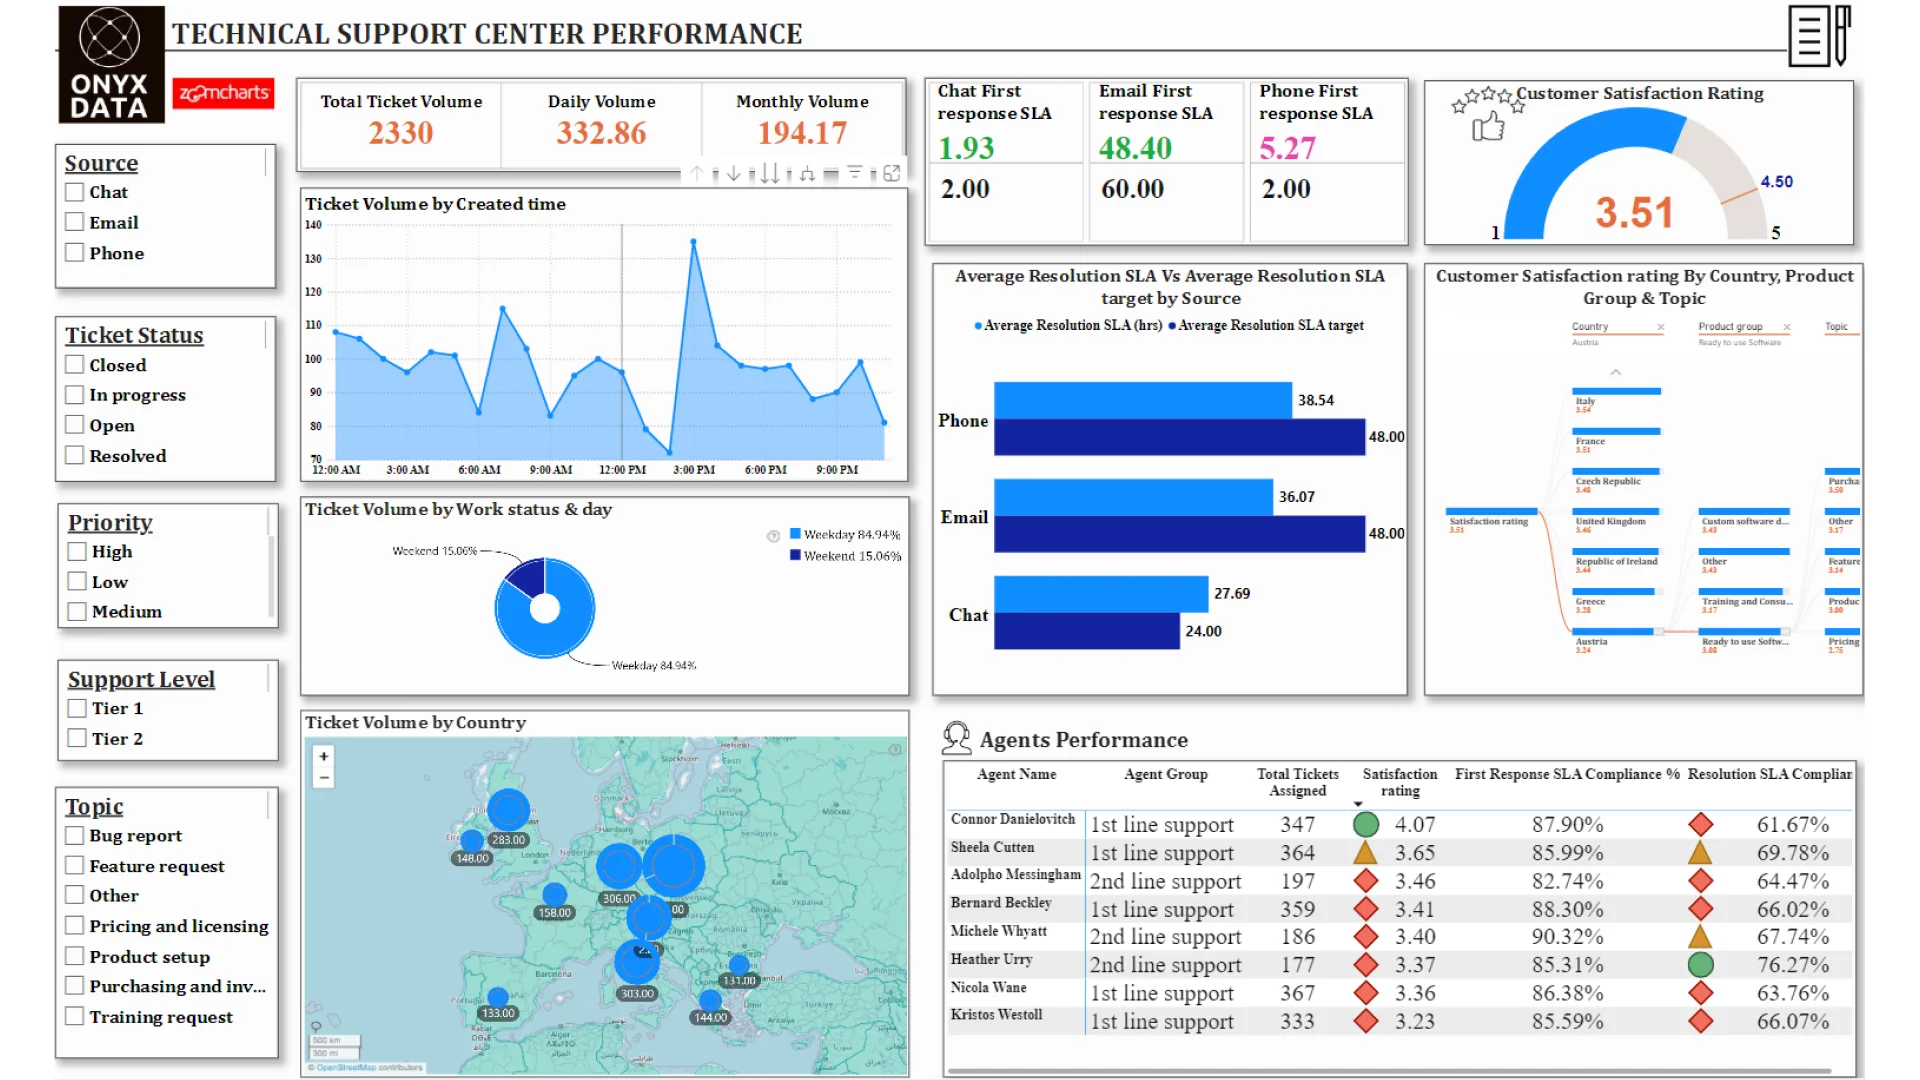Enable the High priority checkbox

(x=77, y=551)
